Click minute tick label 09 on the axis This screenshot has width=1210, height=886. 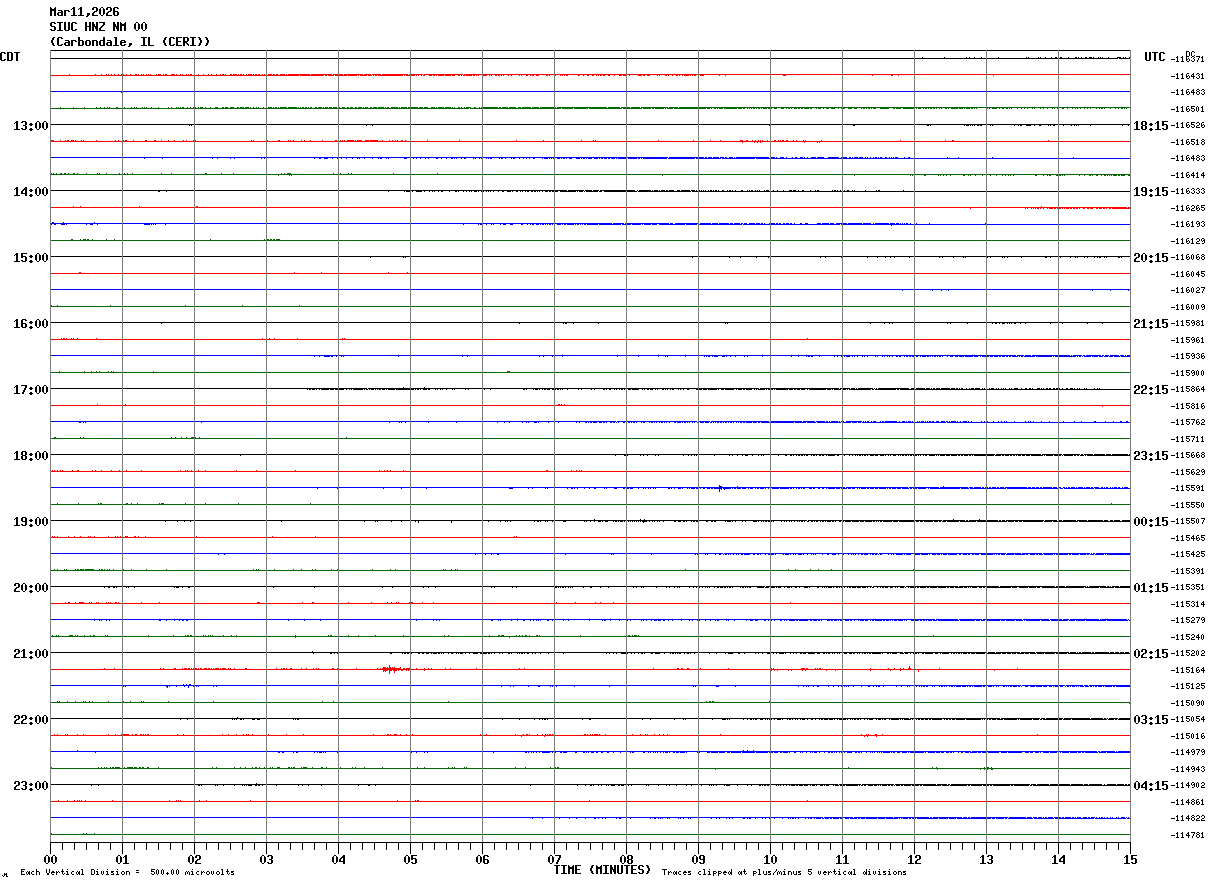[698, 859]
